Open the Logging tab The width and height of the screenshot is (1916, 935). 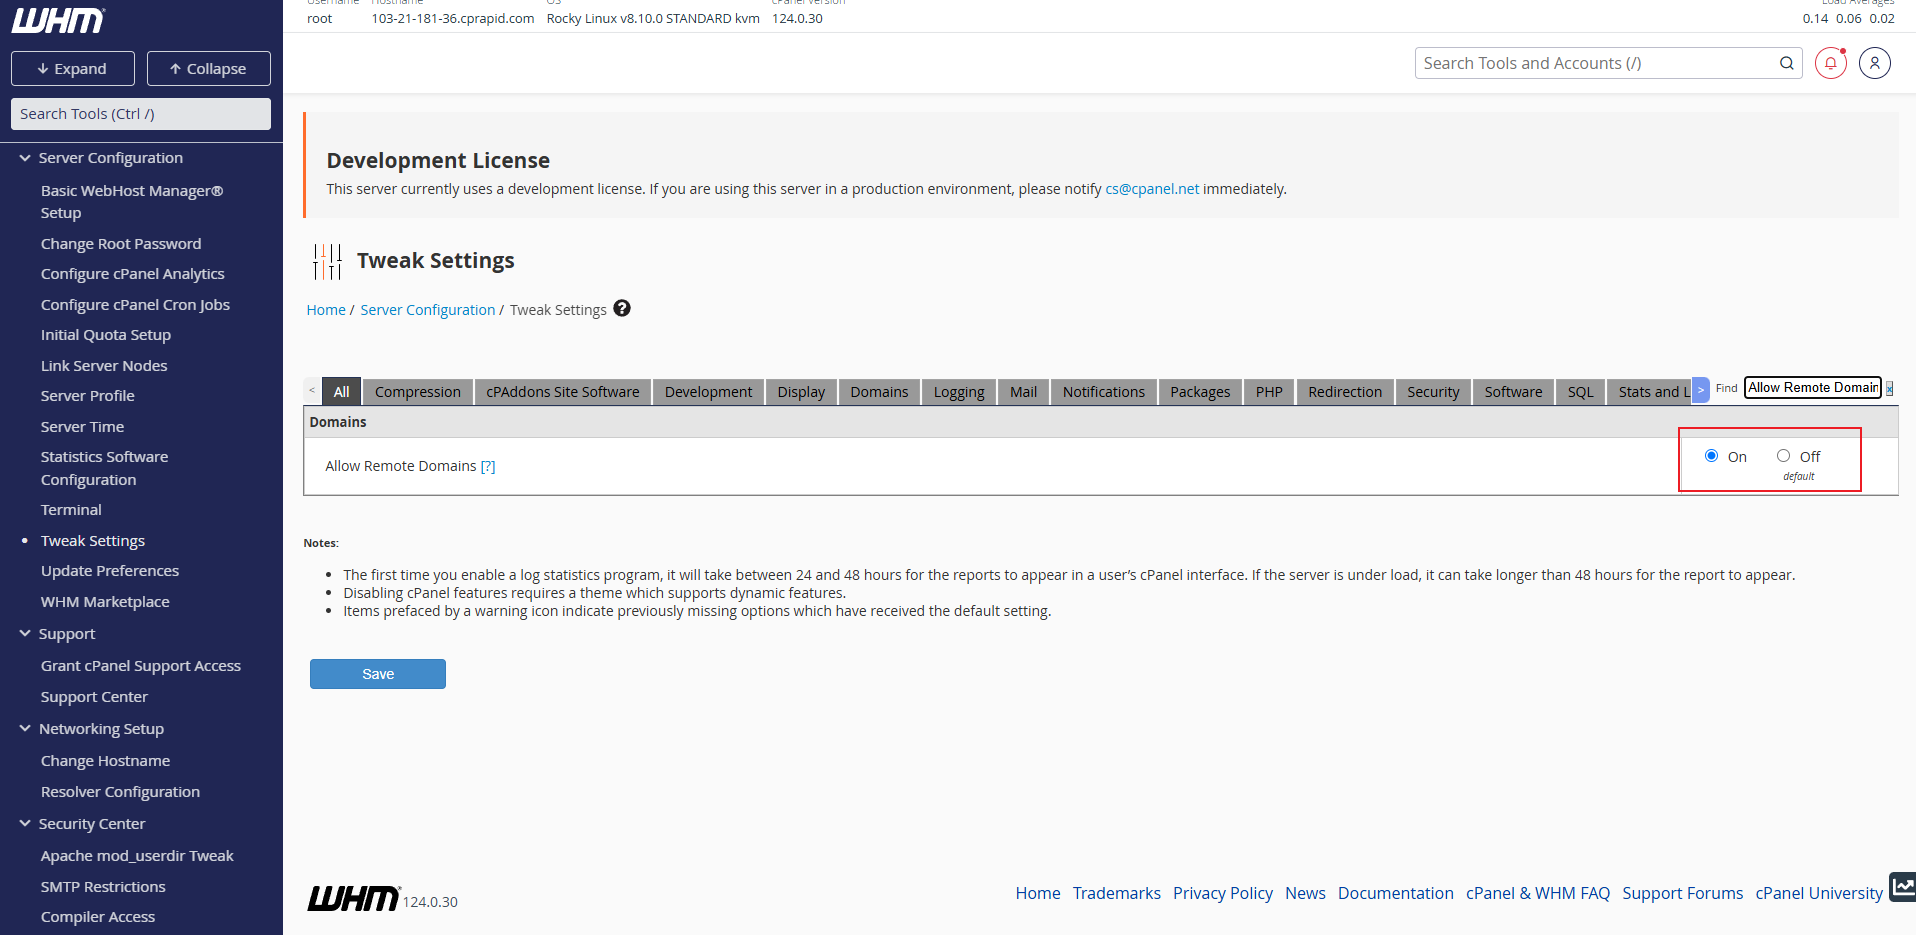pyautogui.click(x=959, y=392)
